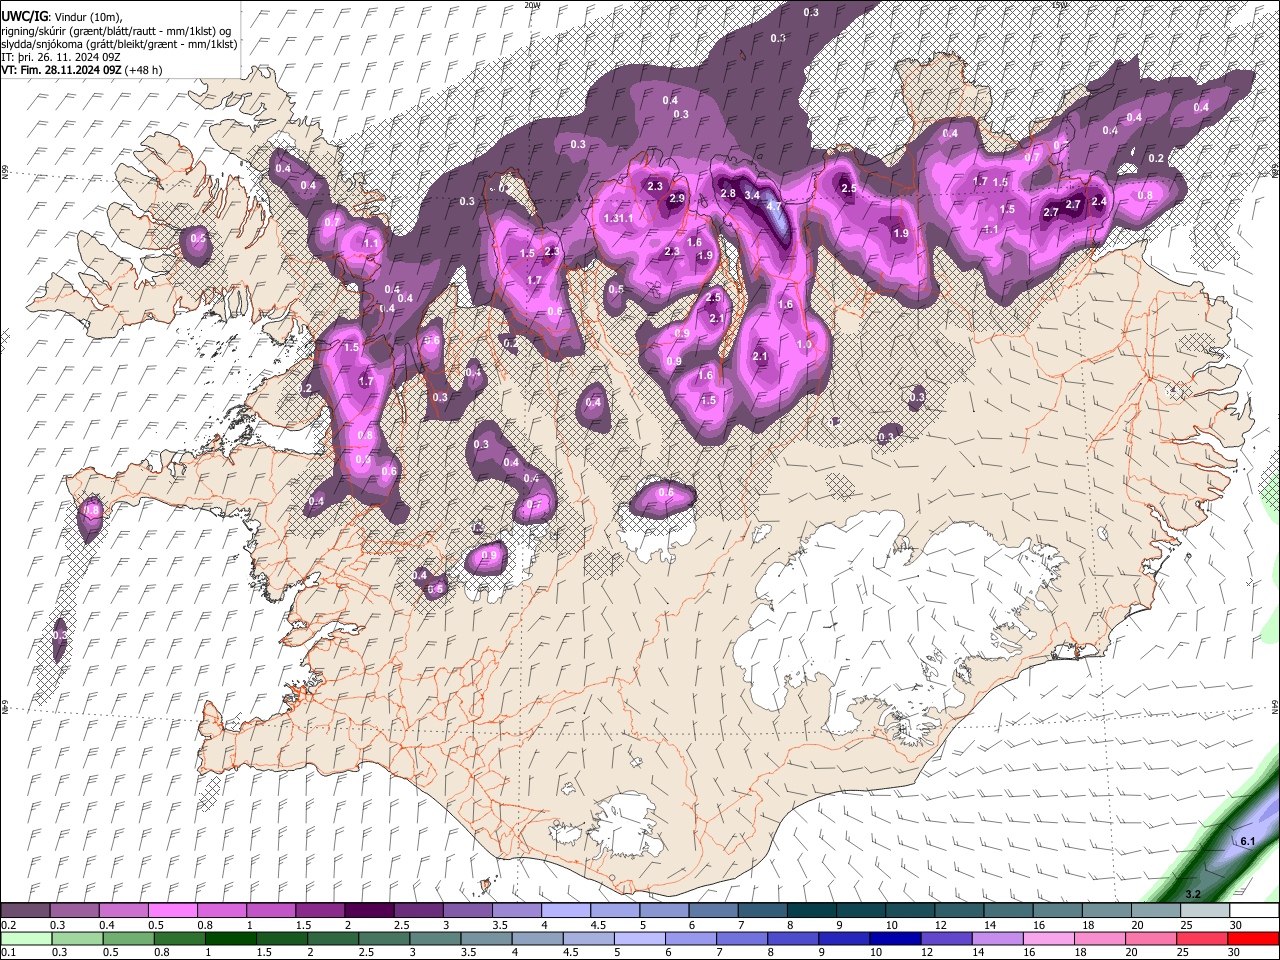Click the 'VT: Fim. 28.11.2024 09Z (+48 h)' line
This screenshot has width=1280, height=960.
(x=81, y=70)
